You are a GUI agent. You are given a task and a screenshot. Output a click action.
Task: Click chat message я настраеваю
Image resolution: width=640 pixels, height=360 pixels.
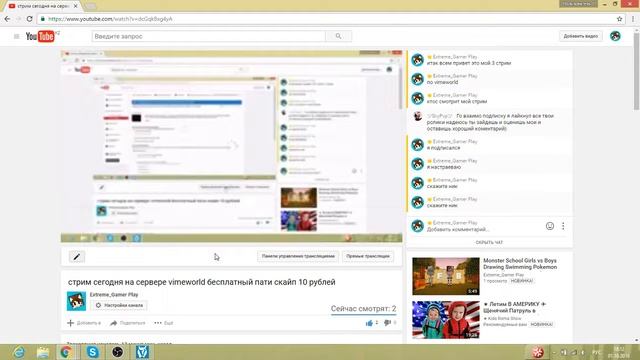[444, 167]
